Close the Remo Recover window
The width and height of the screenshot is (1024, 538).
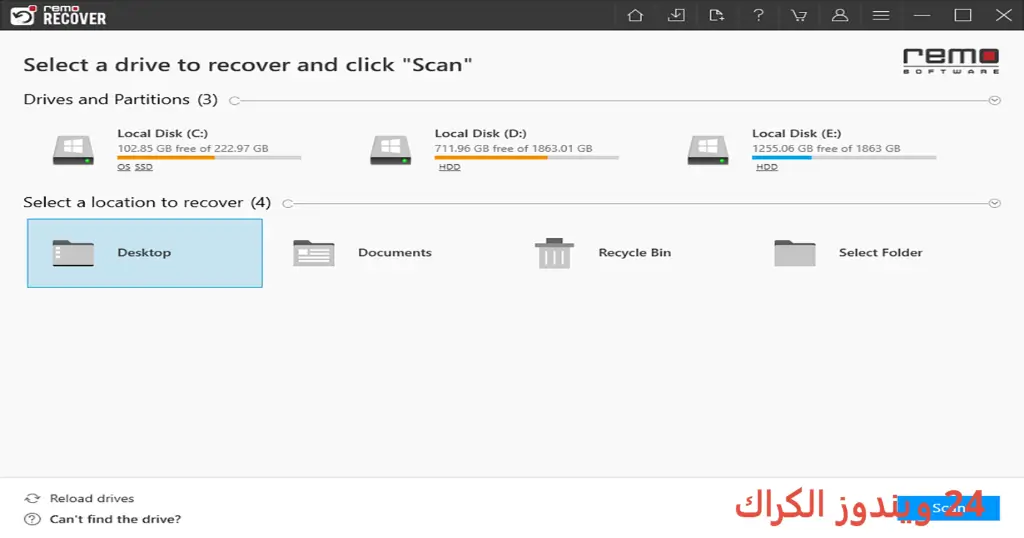(1004, 15)
